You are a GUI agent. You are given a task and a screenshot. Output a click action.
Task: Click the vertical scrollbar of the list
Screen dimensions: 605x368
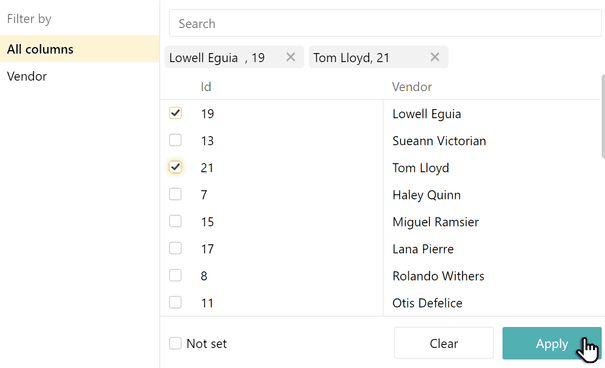(x=603, y=116)
